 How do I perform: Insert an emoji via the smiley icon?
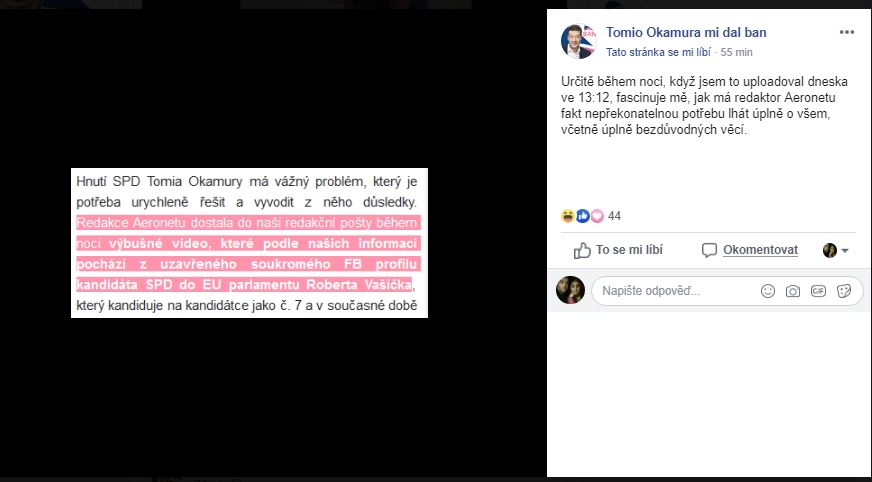[x=767, y=291]
